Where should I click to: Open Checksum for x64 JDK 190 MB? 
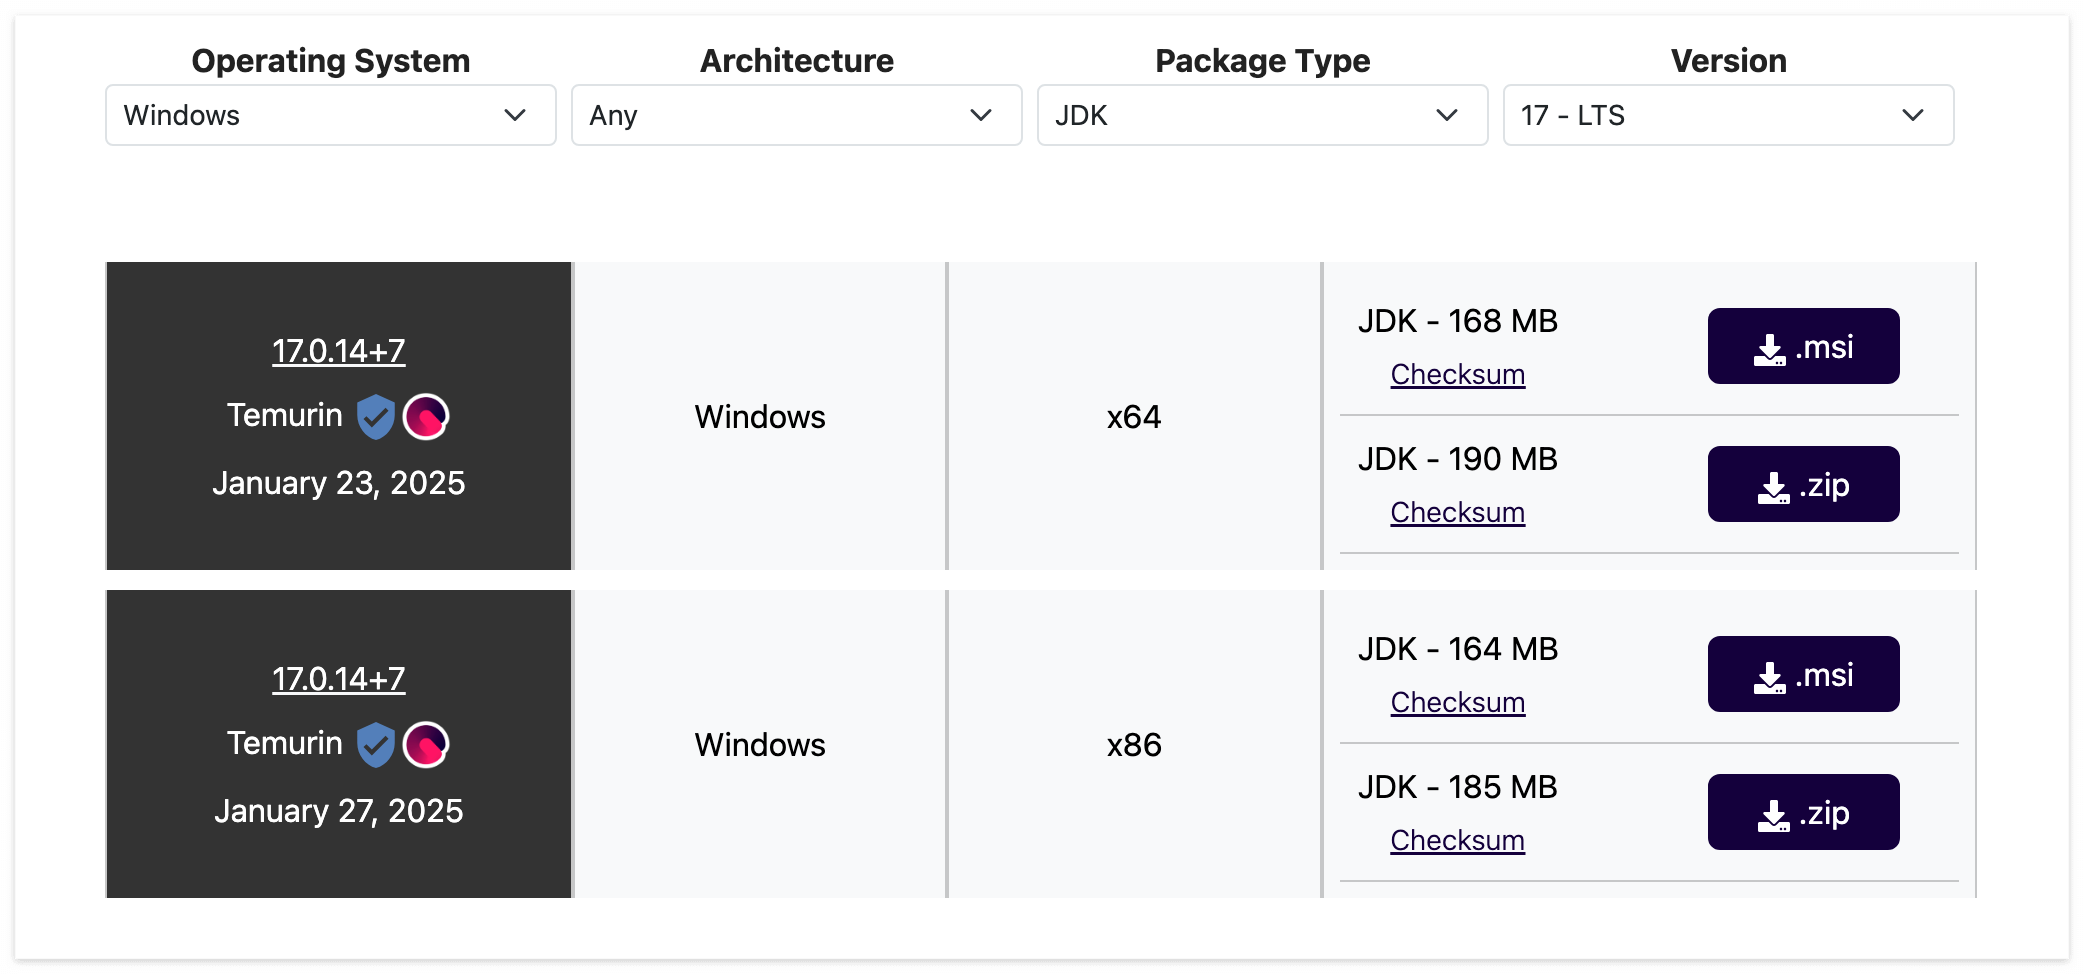[x=1458, y=512]
